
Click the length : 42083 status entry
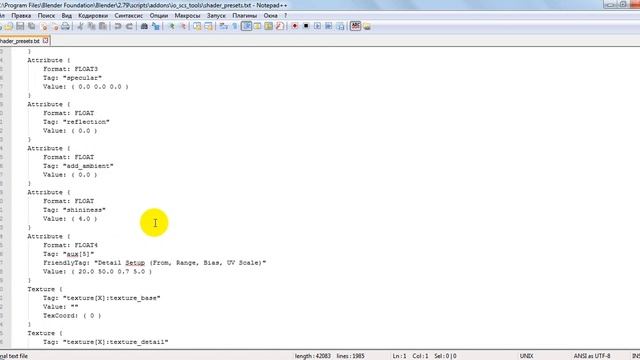[313, 356]
